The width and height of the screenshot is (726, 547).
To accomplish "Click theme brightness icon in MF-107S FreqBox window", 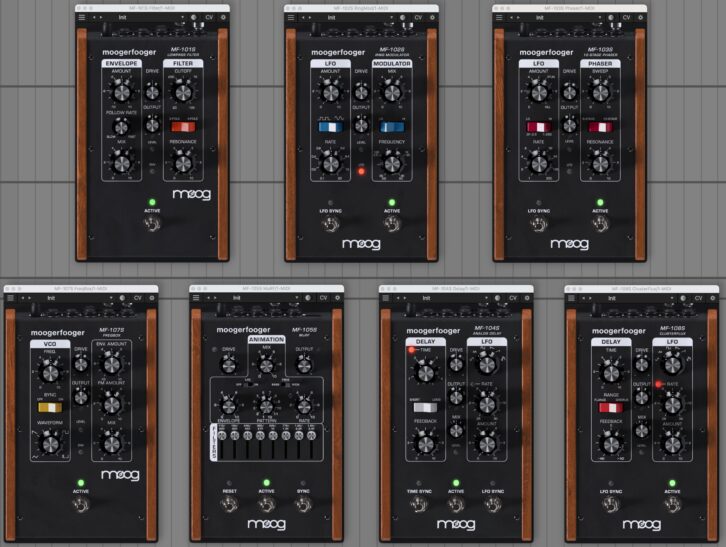I will (x=122, y=298).
